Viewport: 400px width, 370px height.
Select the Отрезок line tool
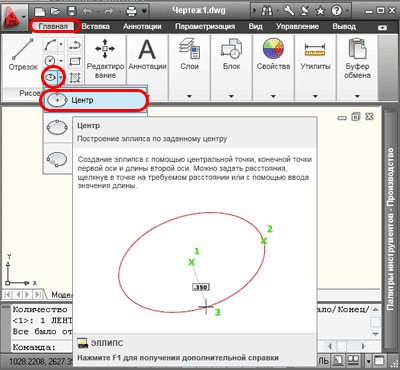tap(23, 54)
